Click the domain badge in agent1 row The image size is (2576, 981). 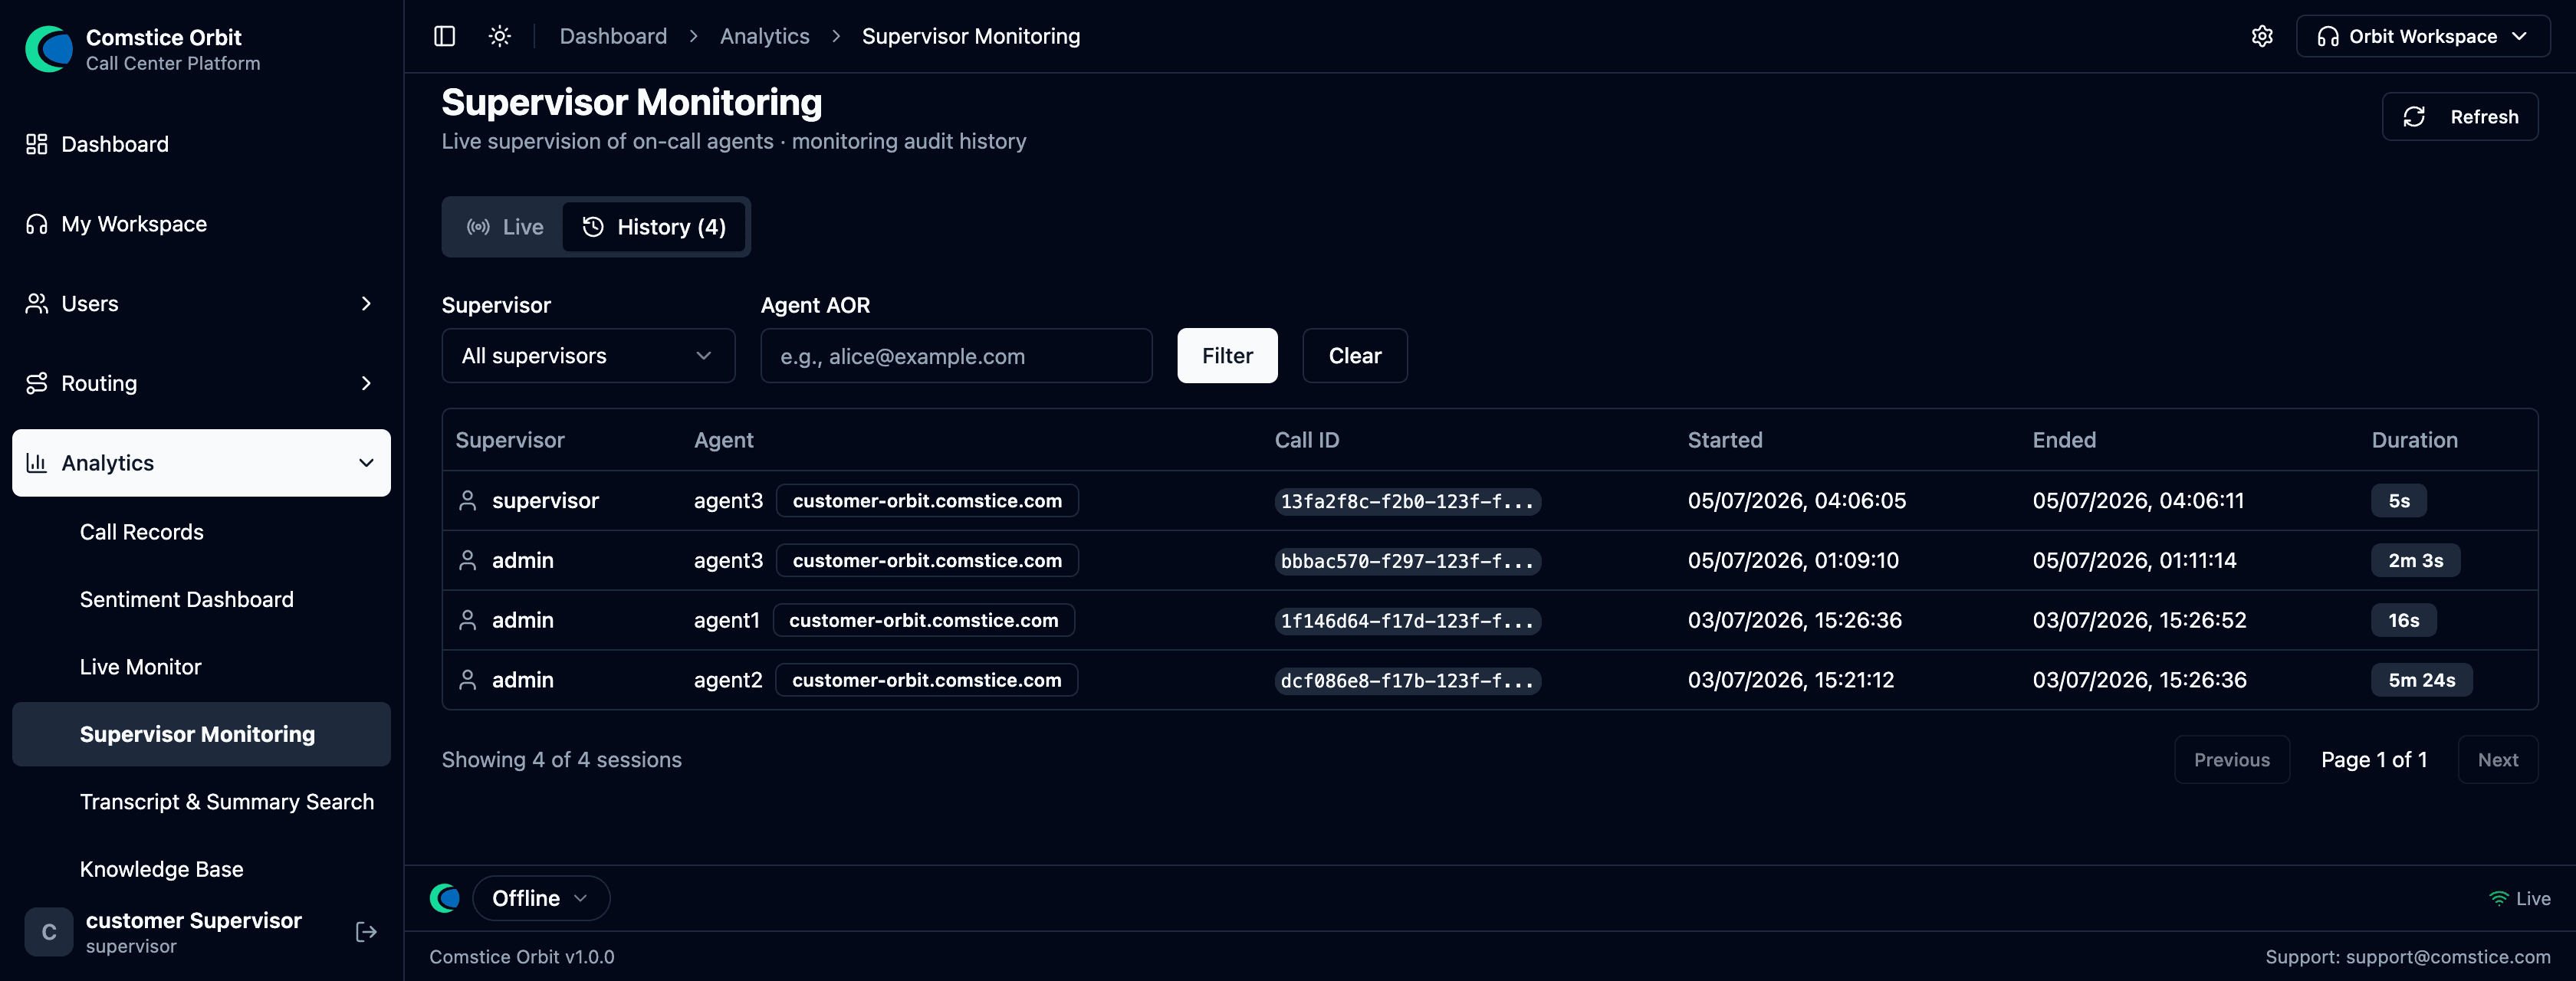tap(924, 620)
